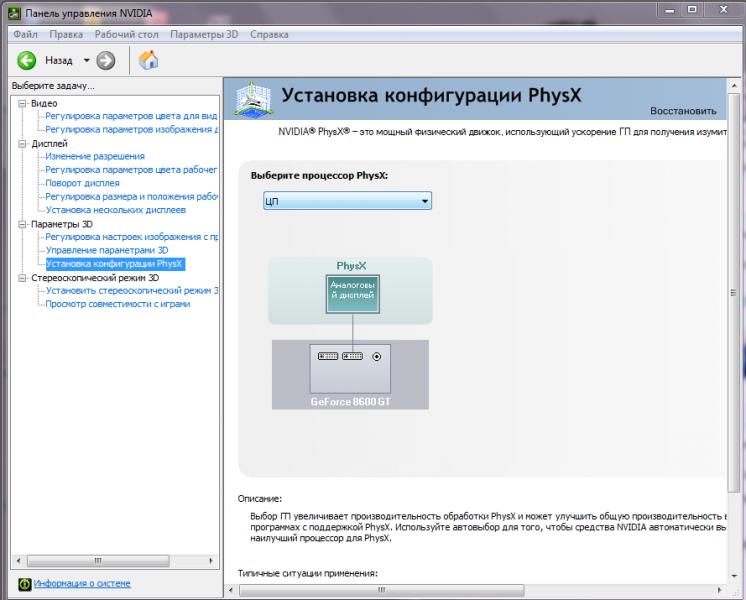The image size is (746, 600).
Task: Click left panel horizontal scrollbar thumb
Action: pos(98,561)
